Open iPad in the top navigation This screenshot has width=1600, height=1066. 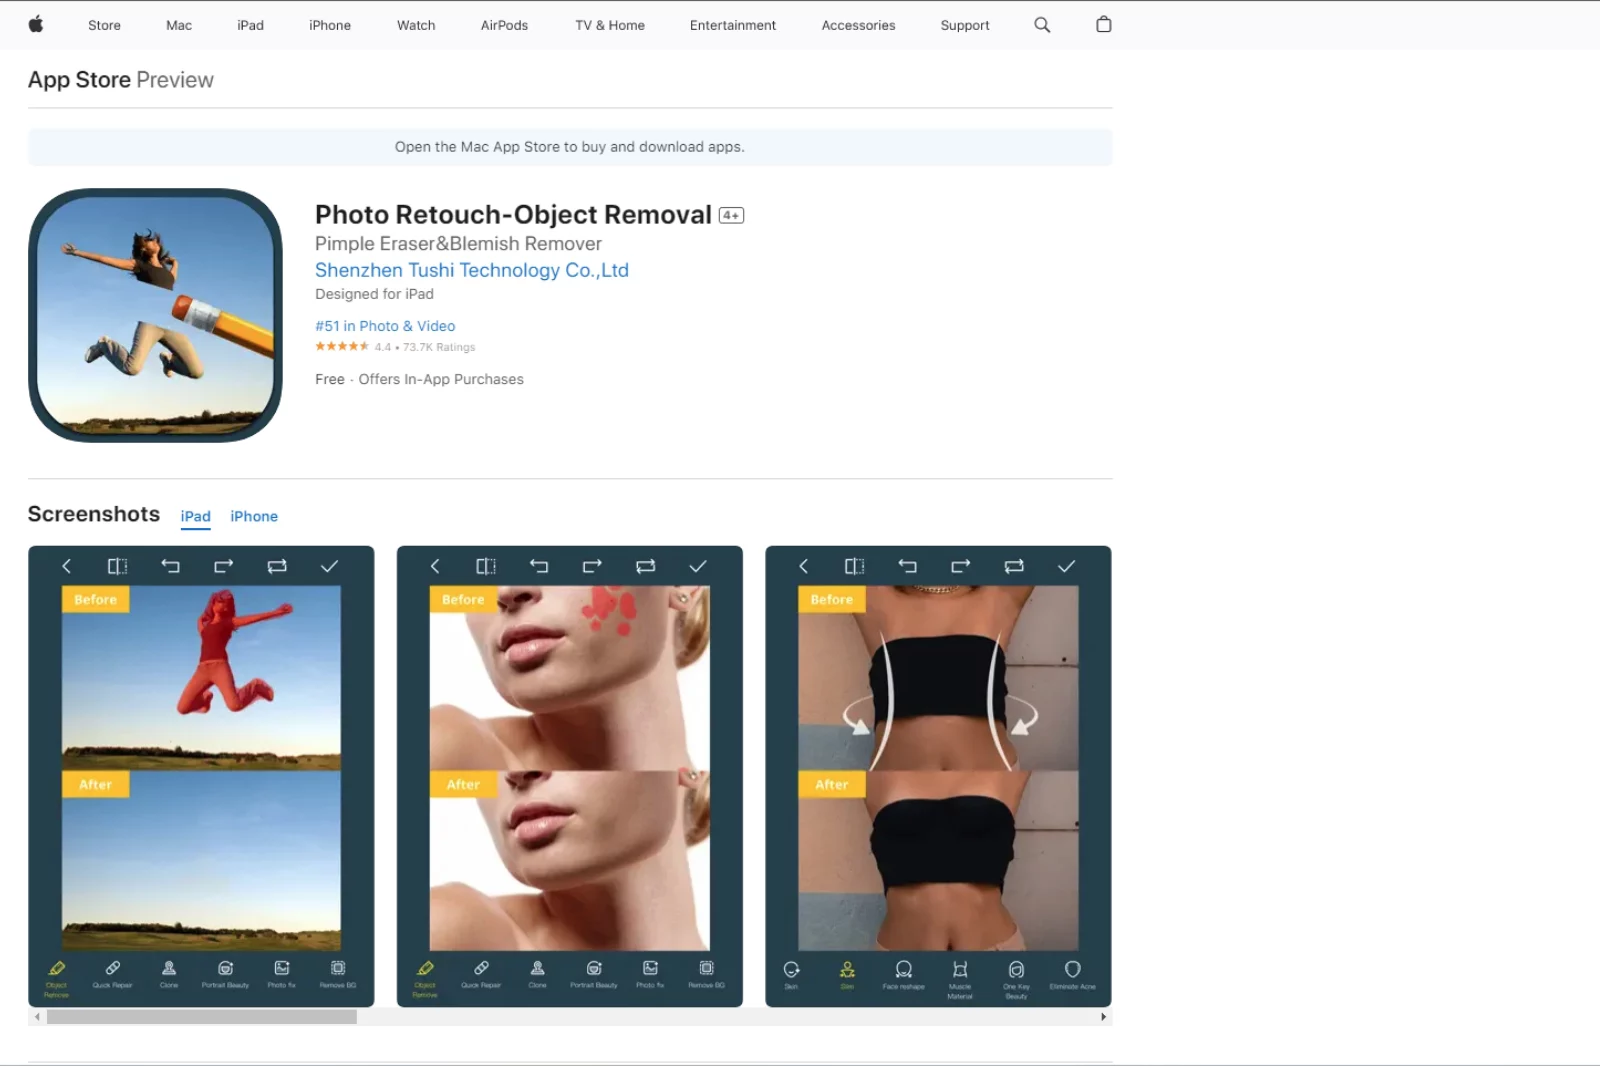[251, 25]
